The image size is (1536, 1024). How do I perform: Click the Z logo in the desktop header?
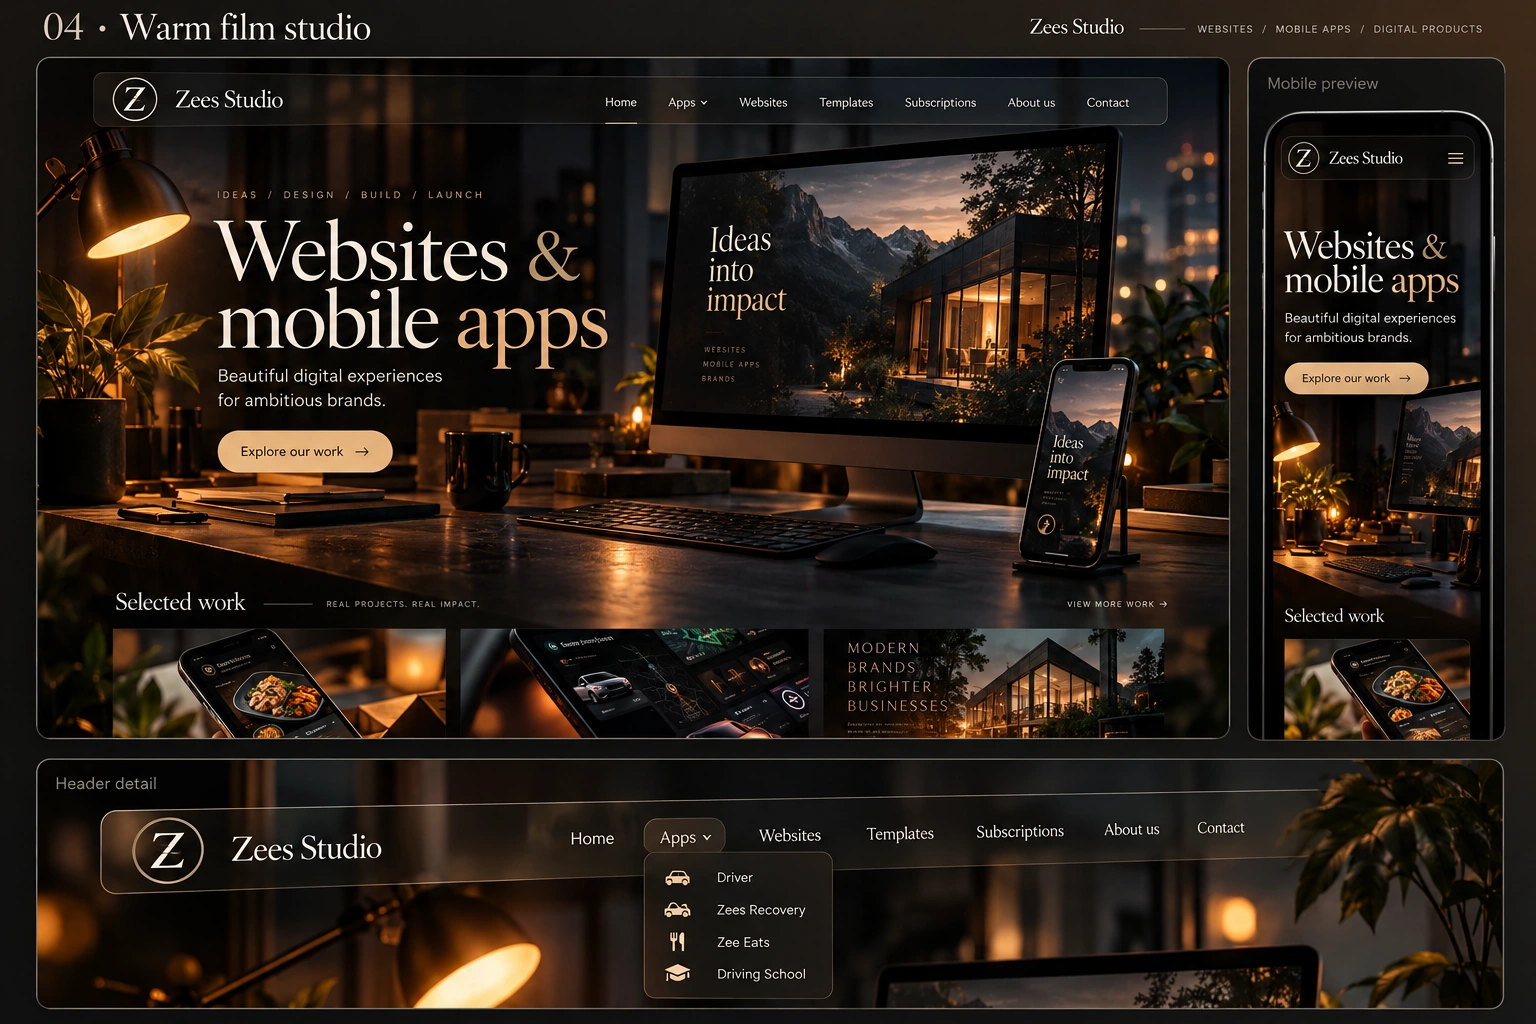pos(135,100)
